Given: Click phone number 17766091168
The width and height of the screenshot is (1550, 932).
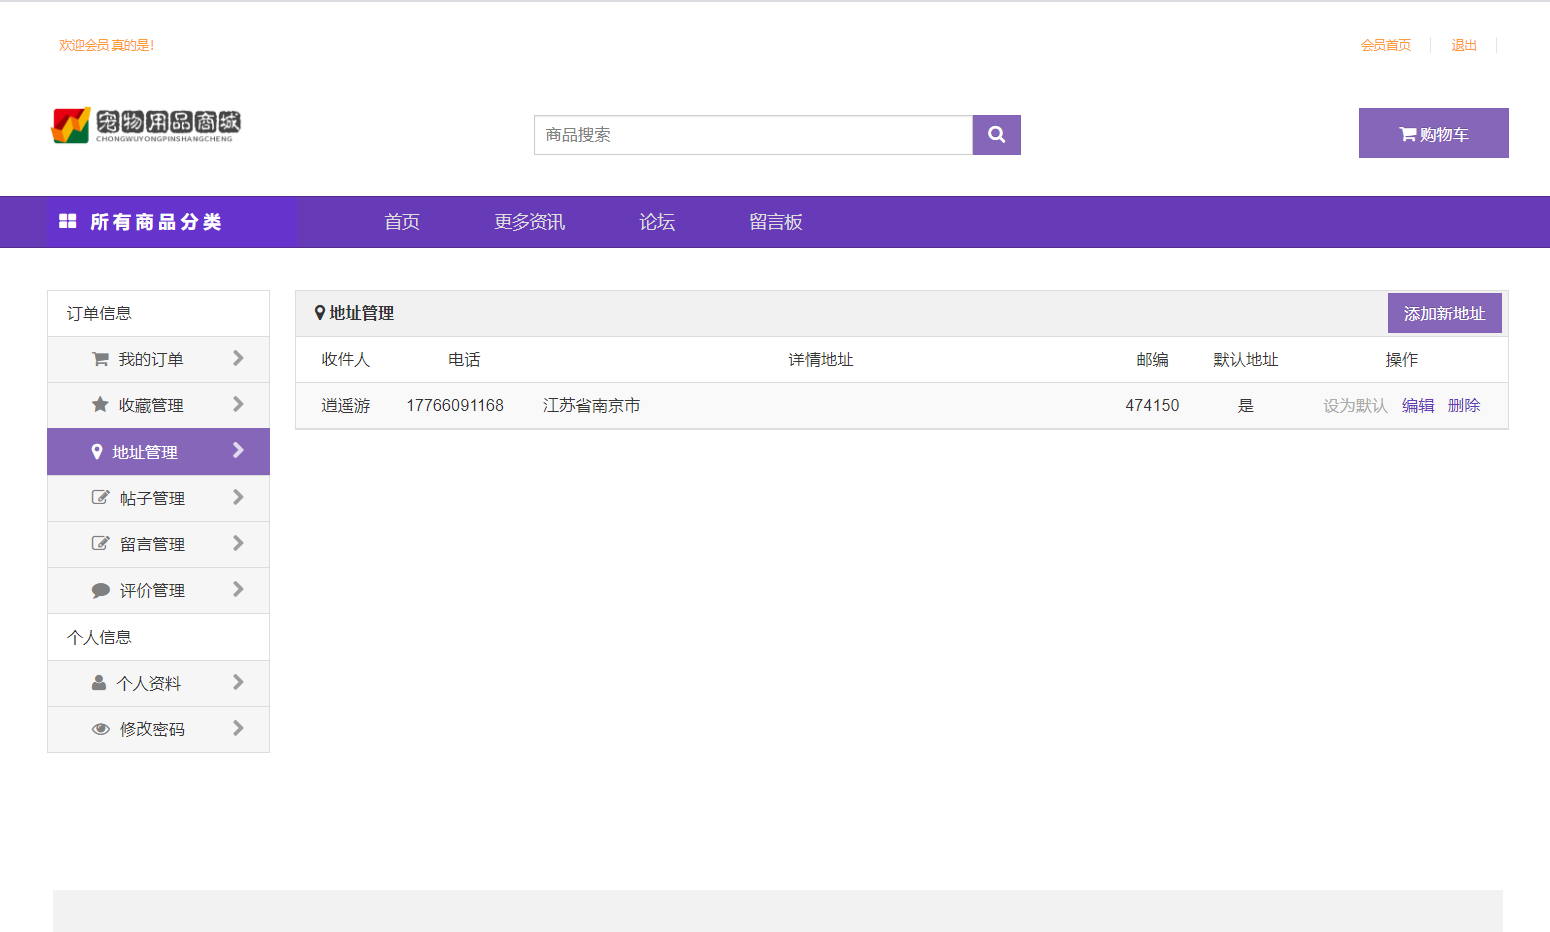Looking at the screenshot, I should pyautogui.click(x=455, y=405).
